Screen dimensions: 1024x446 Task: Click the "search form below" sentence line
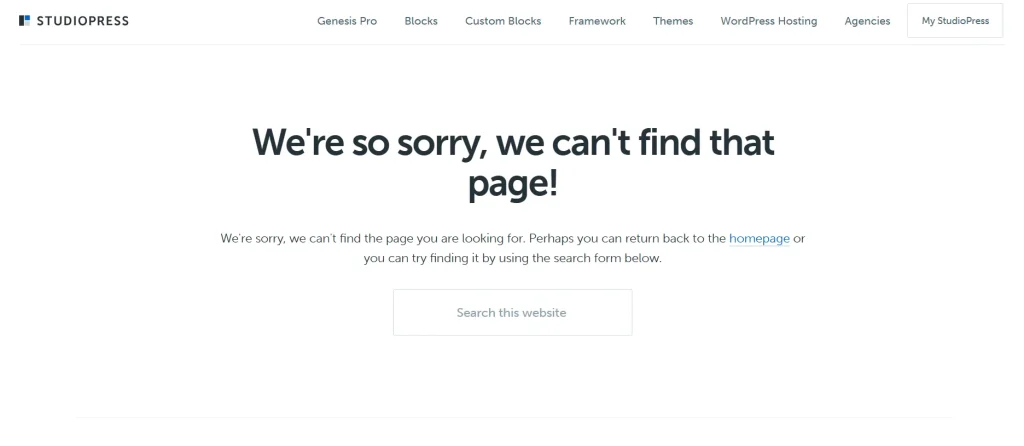click(513, 258)
